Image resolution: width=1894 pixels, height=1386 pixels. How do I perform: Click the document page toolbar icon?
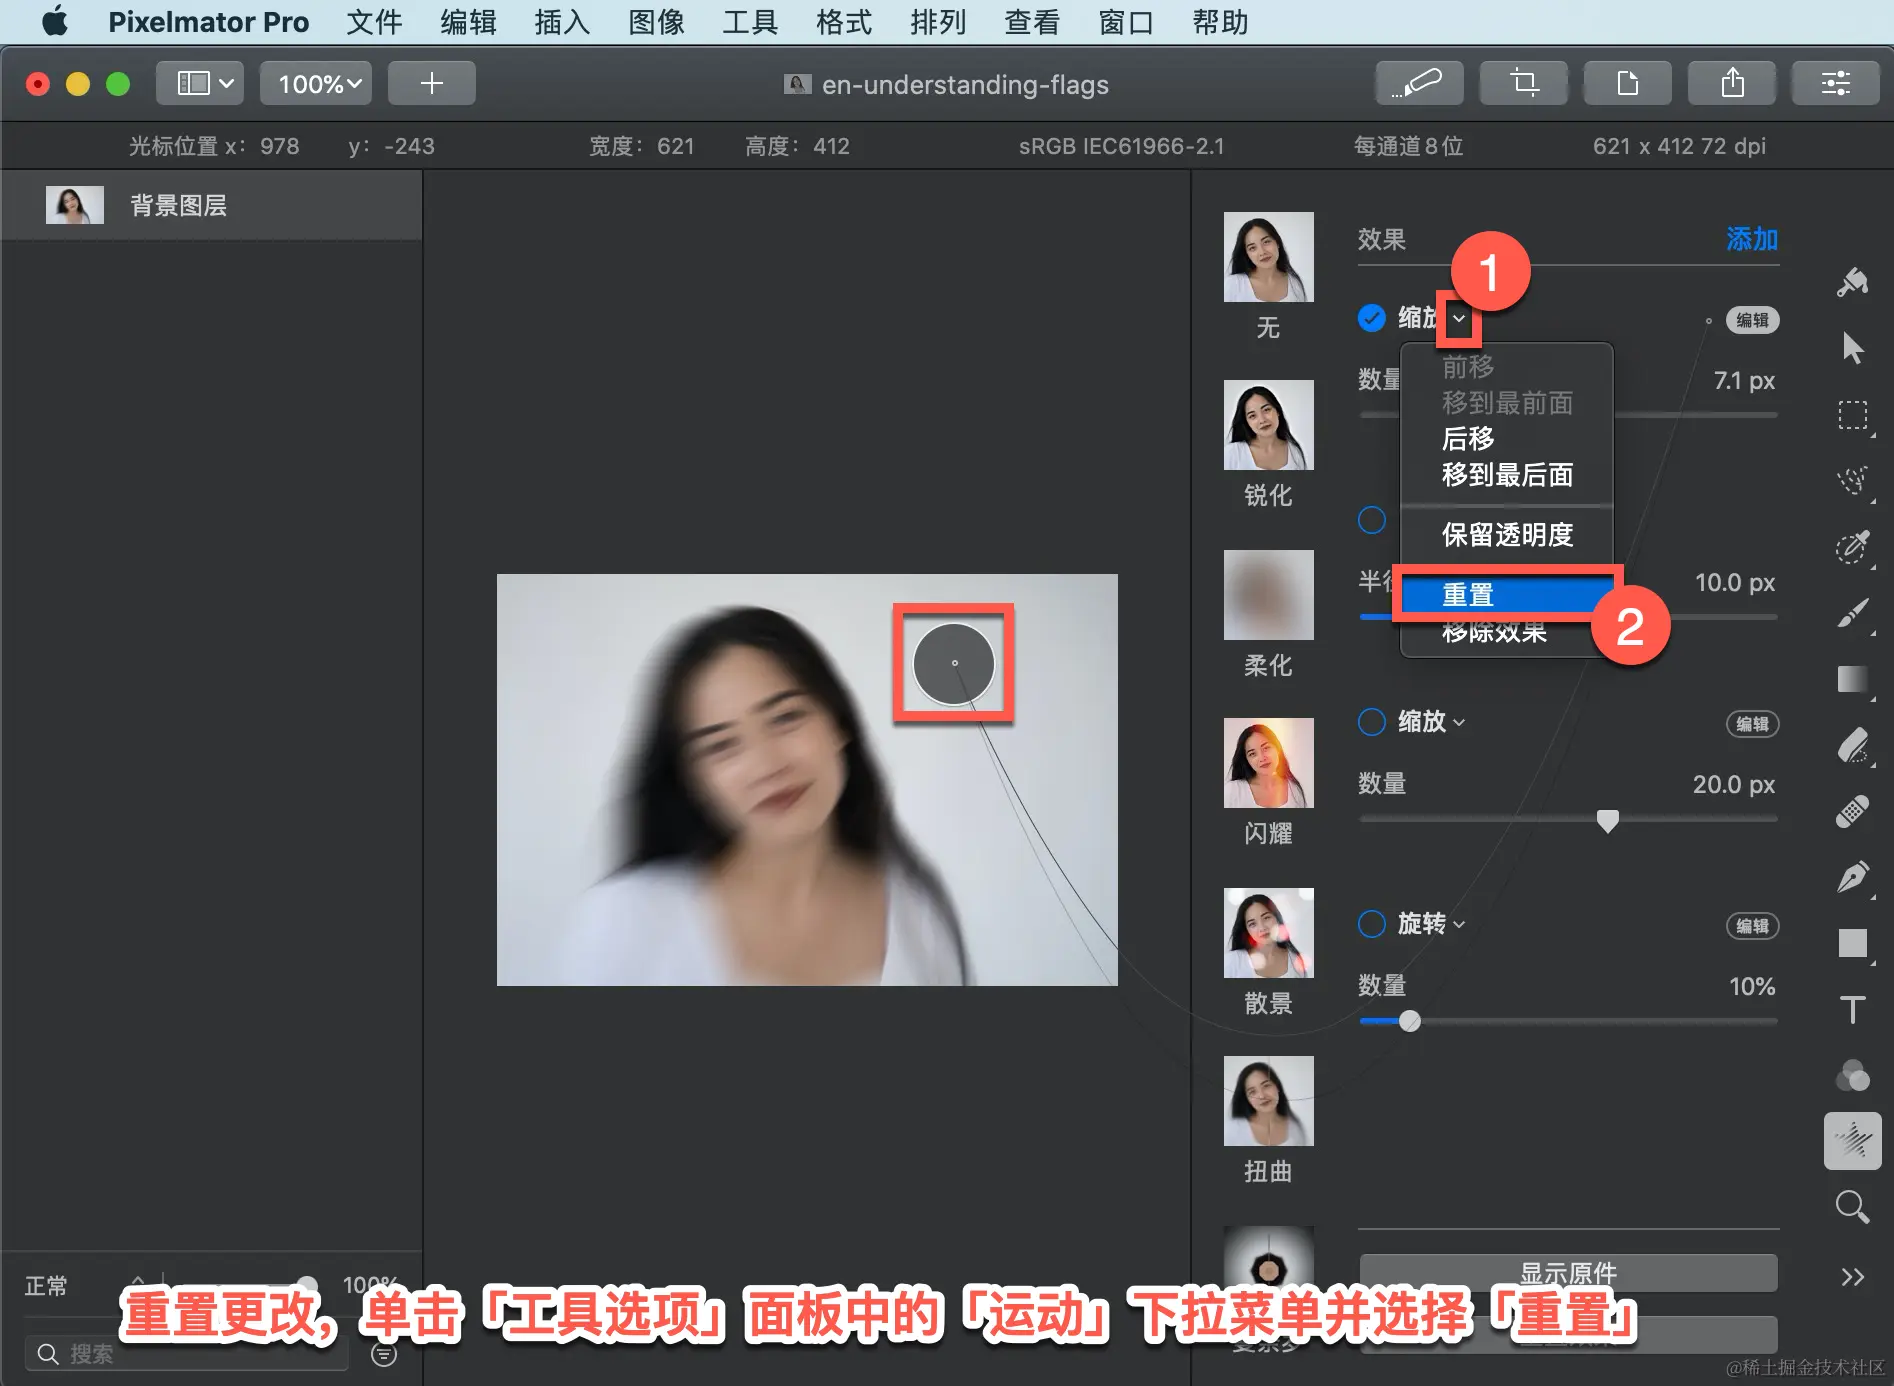pyautogui.click(x=1628, y=83)
